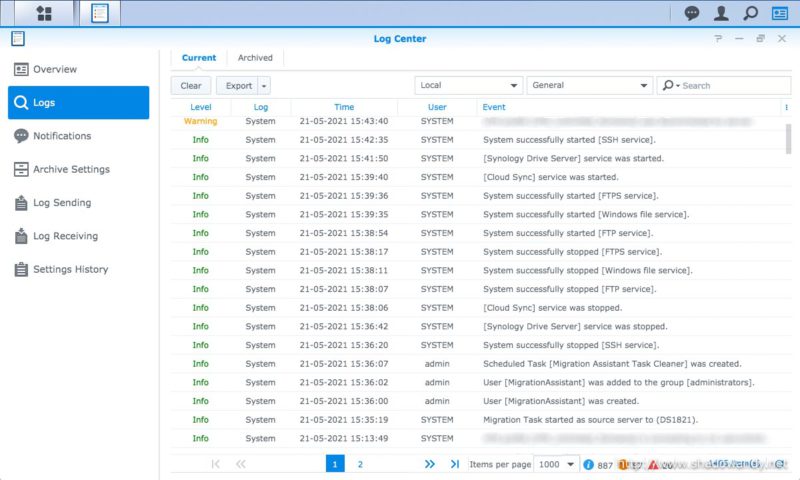800x480 pixels.
Task: Click the Export button
Action: (x=239, y=86)
